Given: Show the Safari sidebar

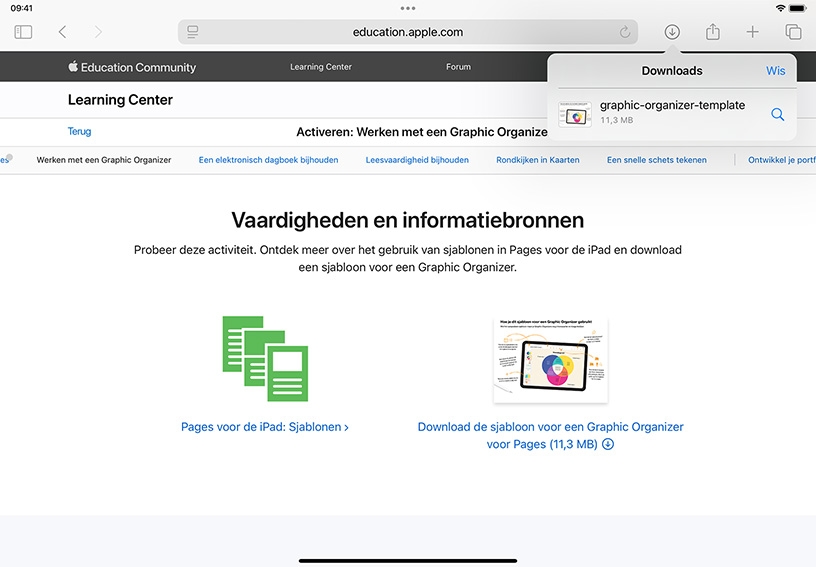Looking at the screenshot, I should pyautogui.click(x=23, y=32).
